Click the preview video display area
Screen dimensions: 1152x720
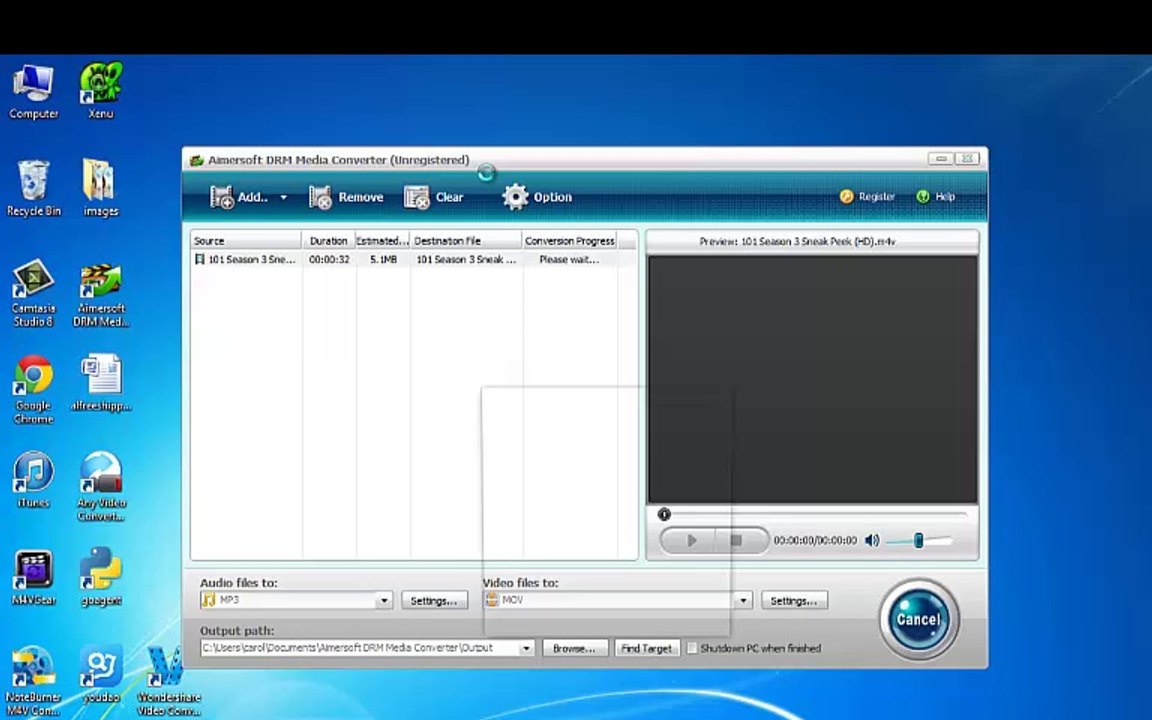pyautogui.click(x=813, y=379)
